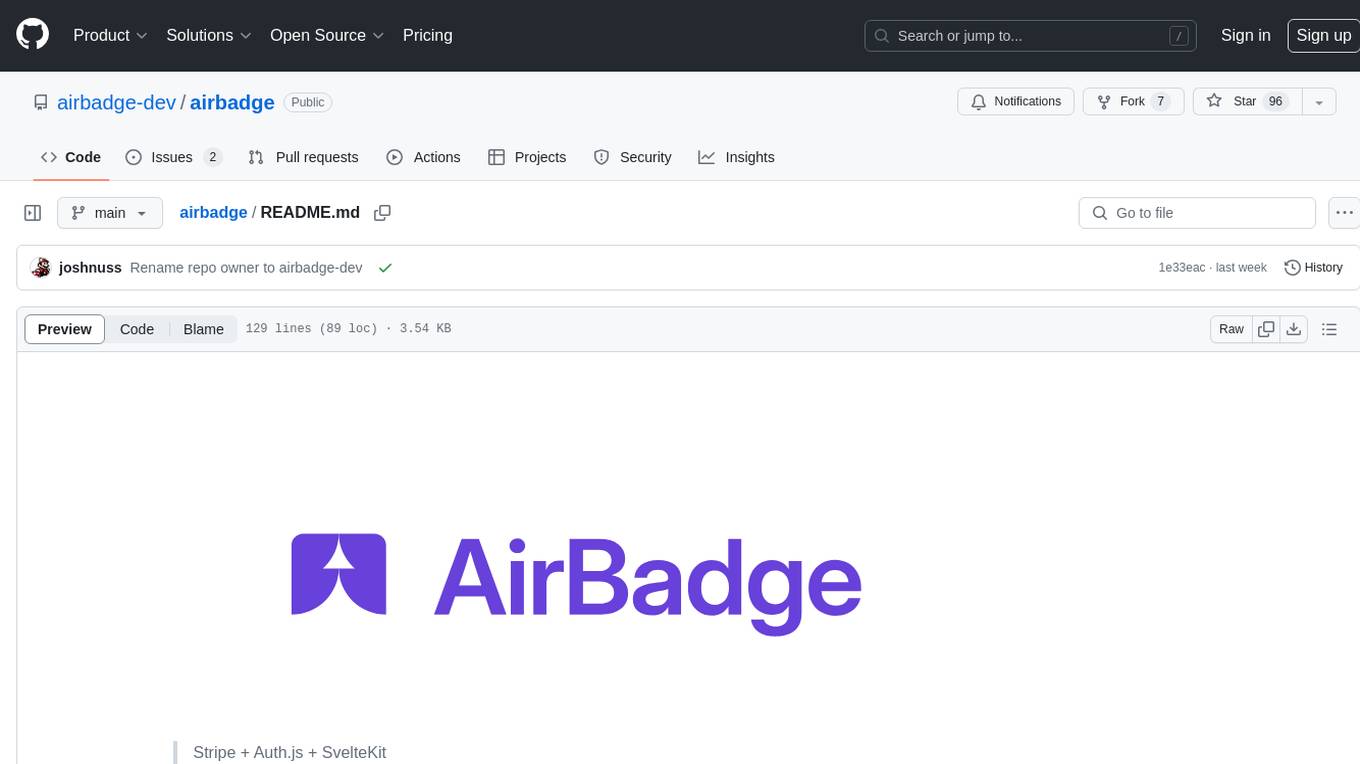Click the Sign in link
Viewport: 1360px width, 764px height.
pyautogui.click(x=1245, y=35)
